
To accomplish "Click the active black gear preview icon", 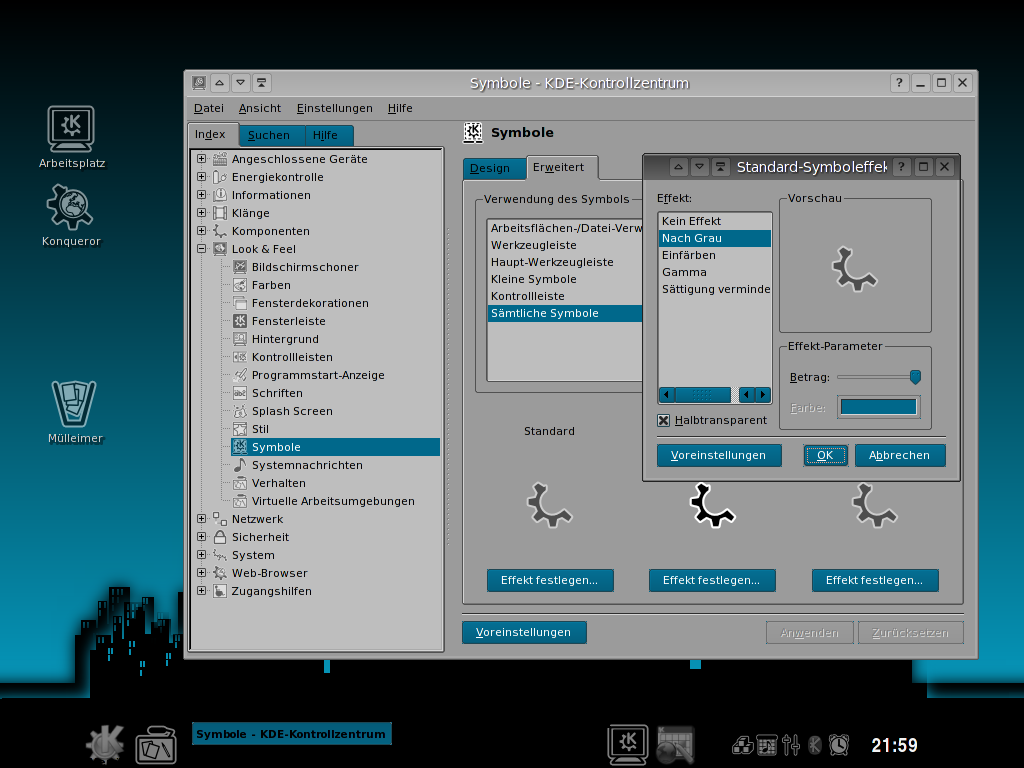I will tap(712, 505).
